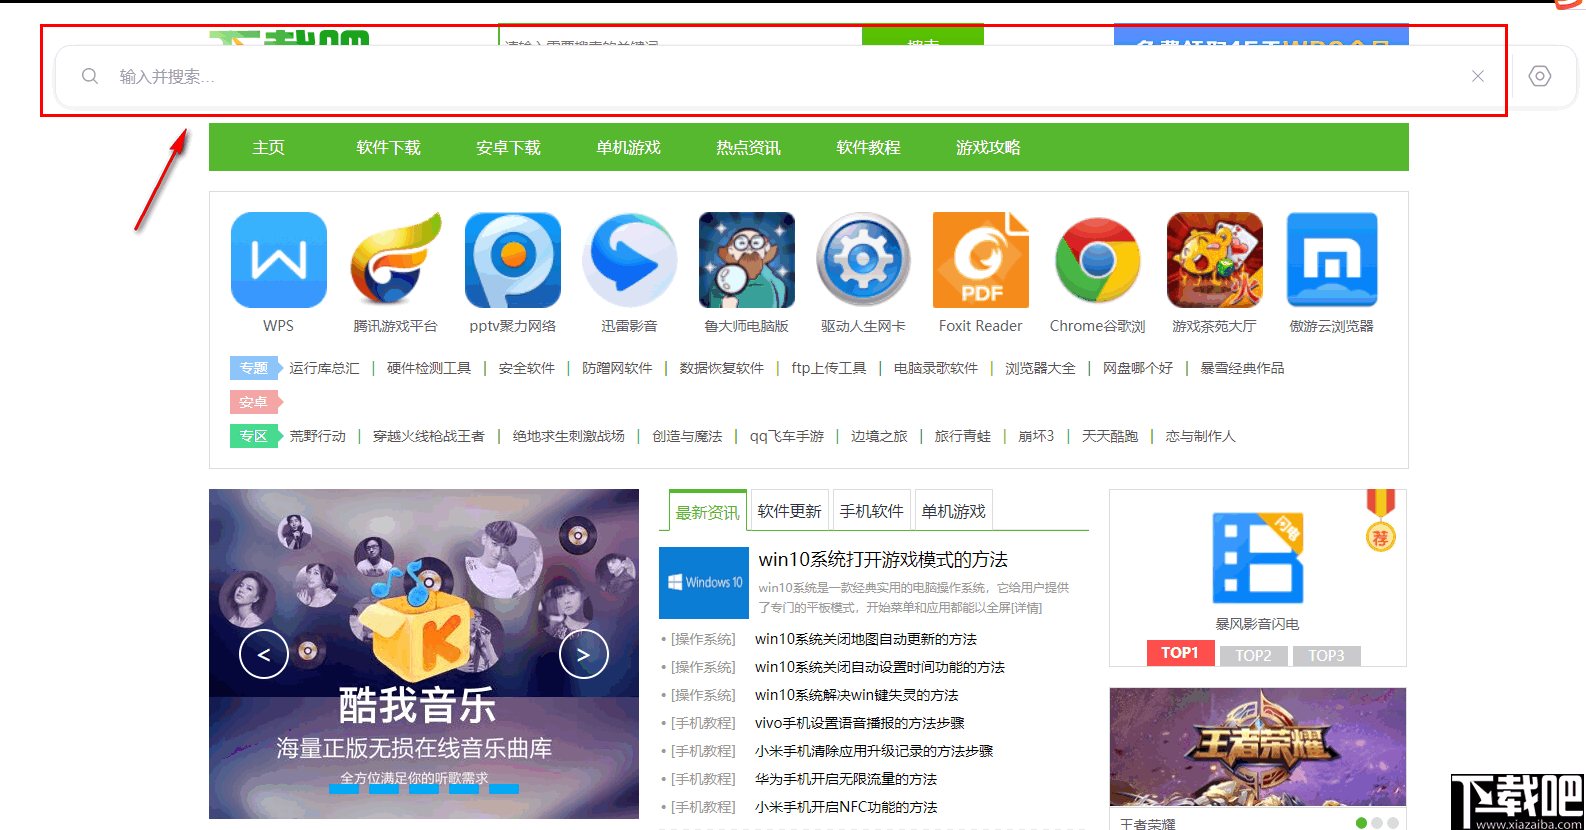This screenshot has width=1586, height=830.
Task: Open 游戏攻略 navigation item
Action: 989,147
